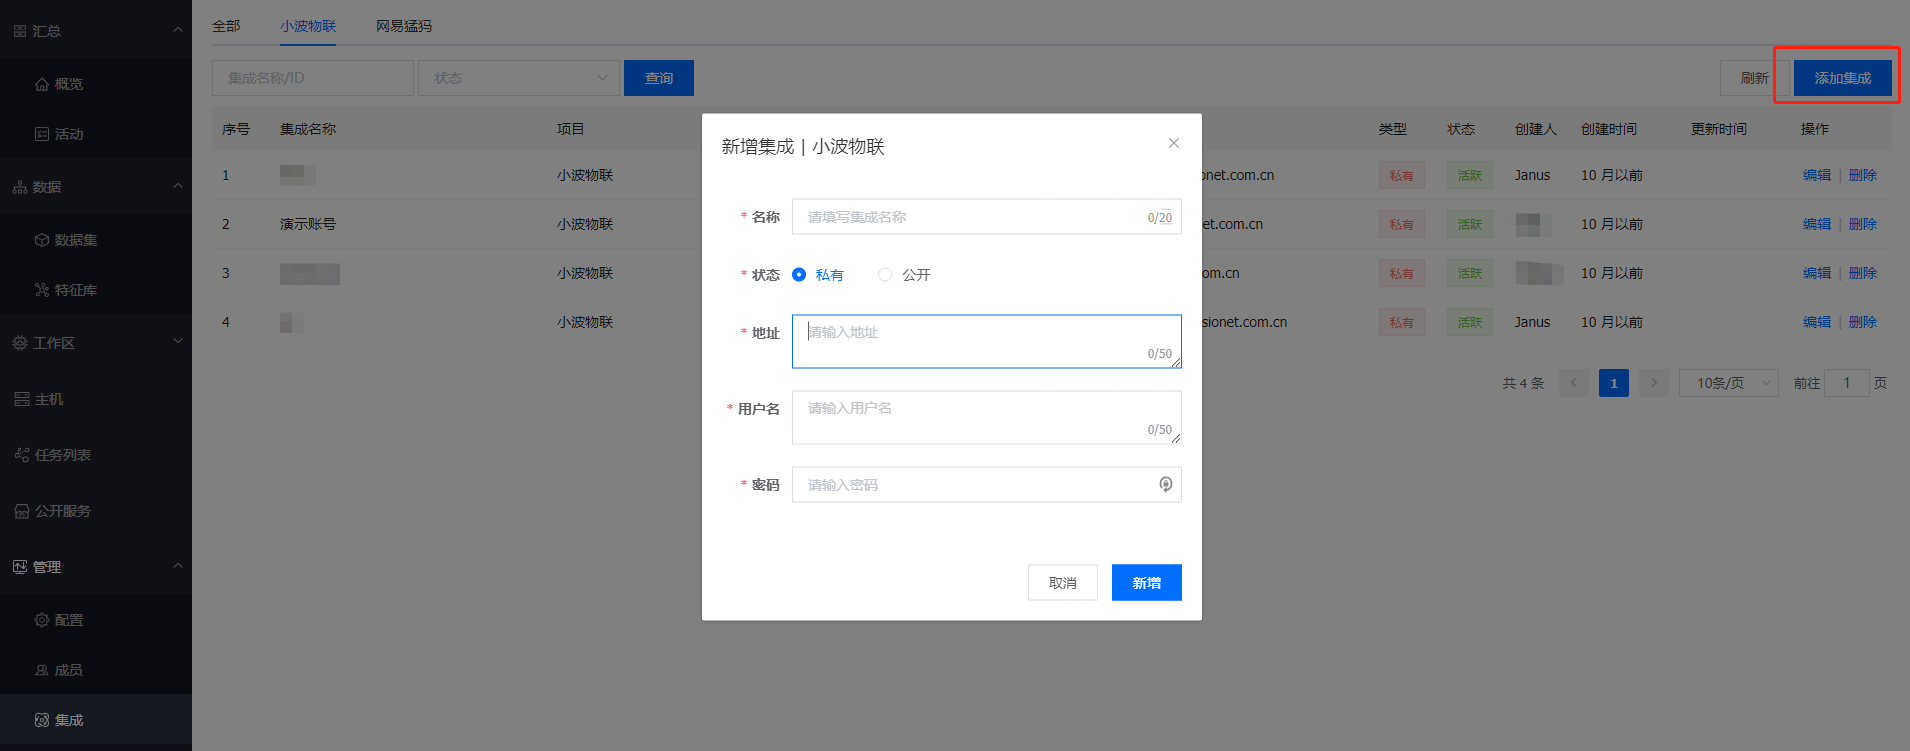Viewport: 1910px width, 751px height.
Task: Click the 刷新 refresh button
Action: click(x=1754, y=78)
